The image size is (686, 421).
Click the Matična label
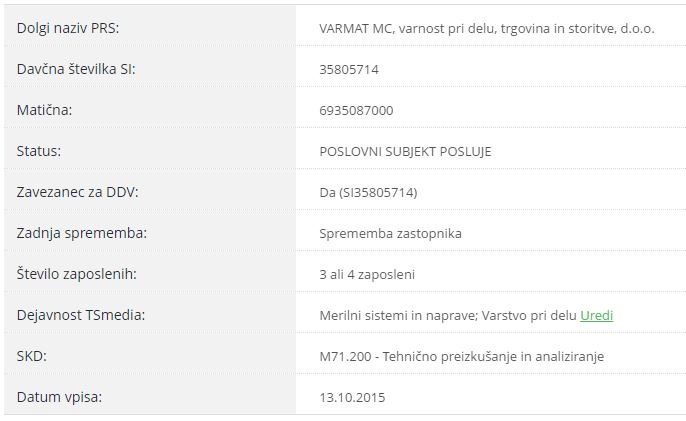tap(45, 110)
